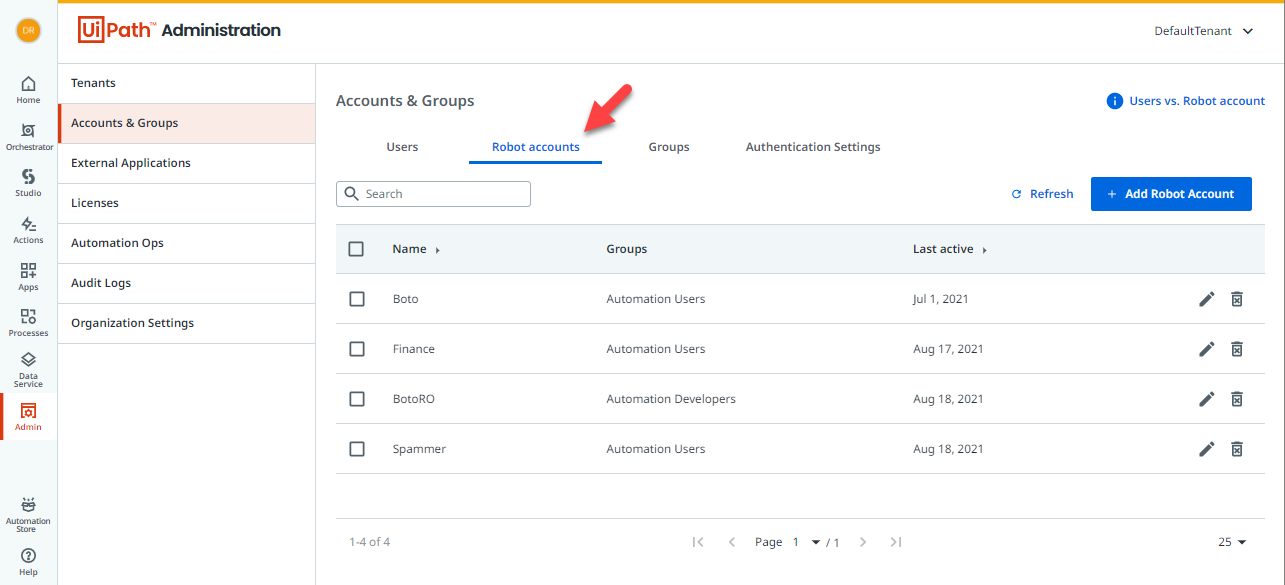Check the Finance row checkbox
This screenshot has width=1285, height=585.
pyautogui.click(x=357, y=349)
